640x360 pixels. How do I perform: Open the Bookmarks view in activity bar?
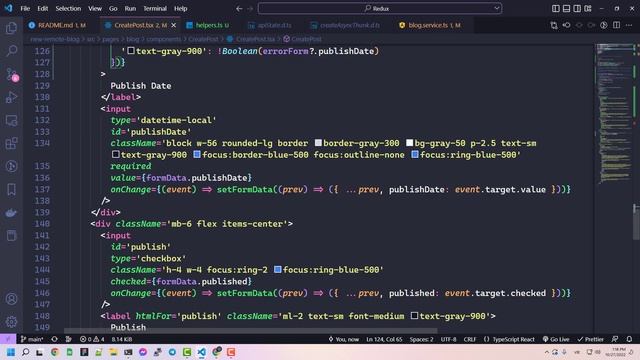11,189
